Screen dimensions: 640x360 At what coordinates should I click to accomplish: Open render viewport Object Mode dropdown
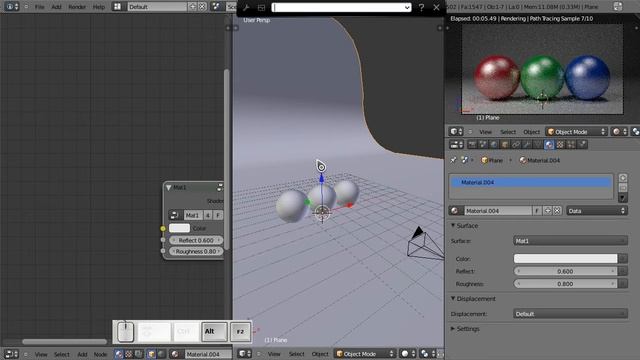(x=576, y=132)
